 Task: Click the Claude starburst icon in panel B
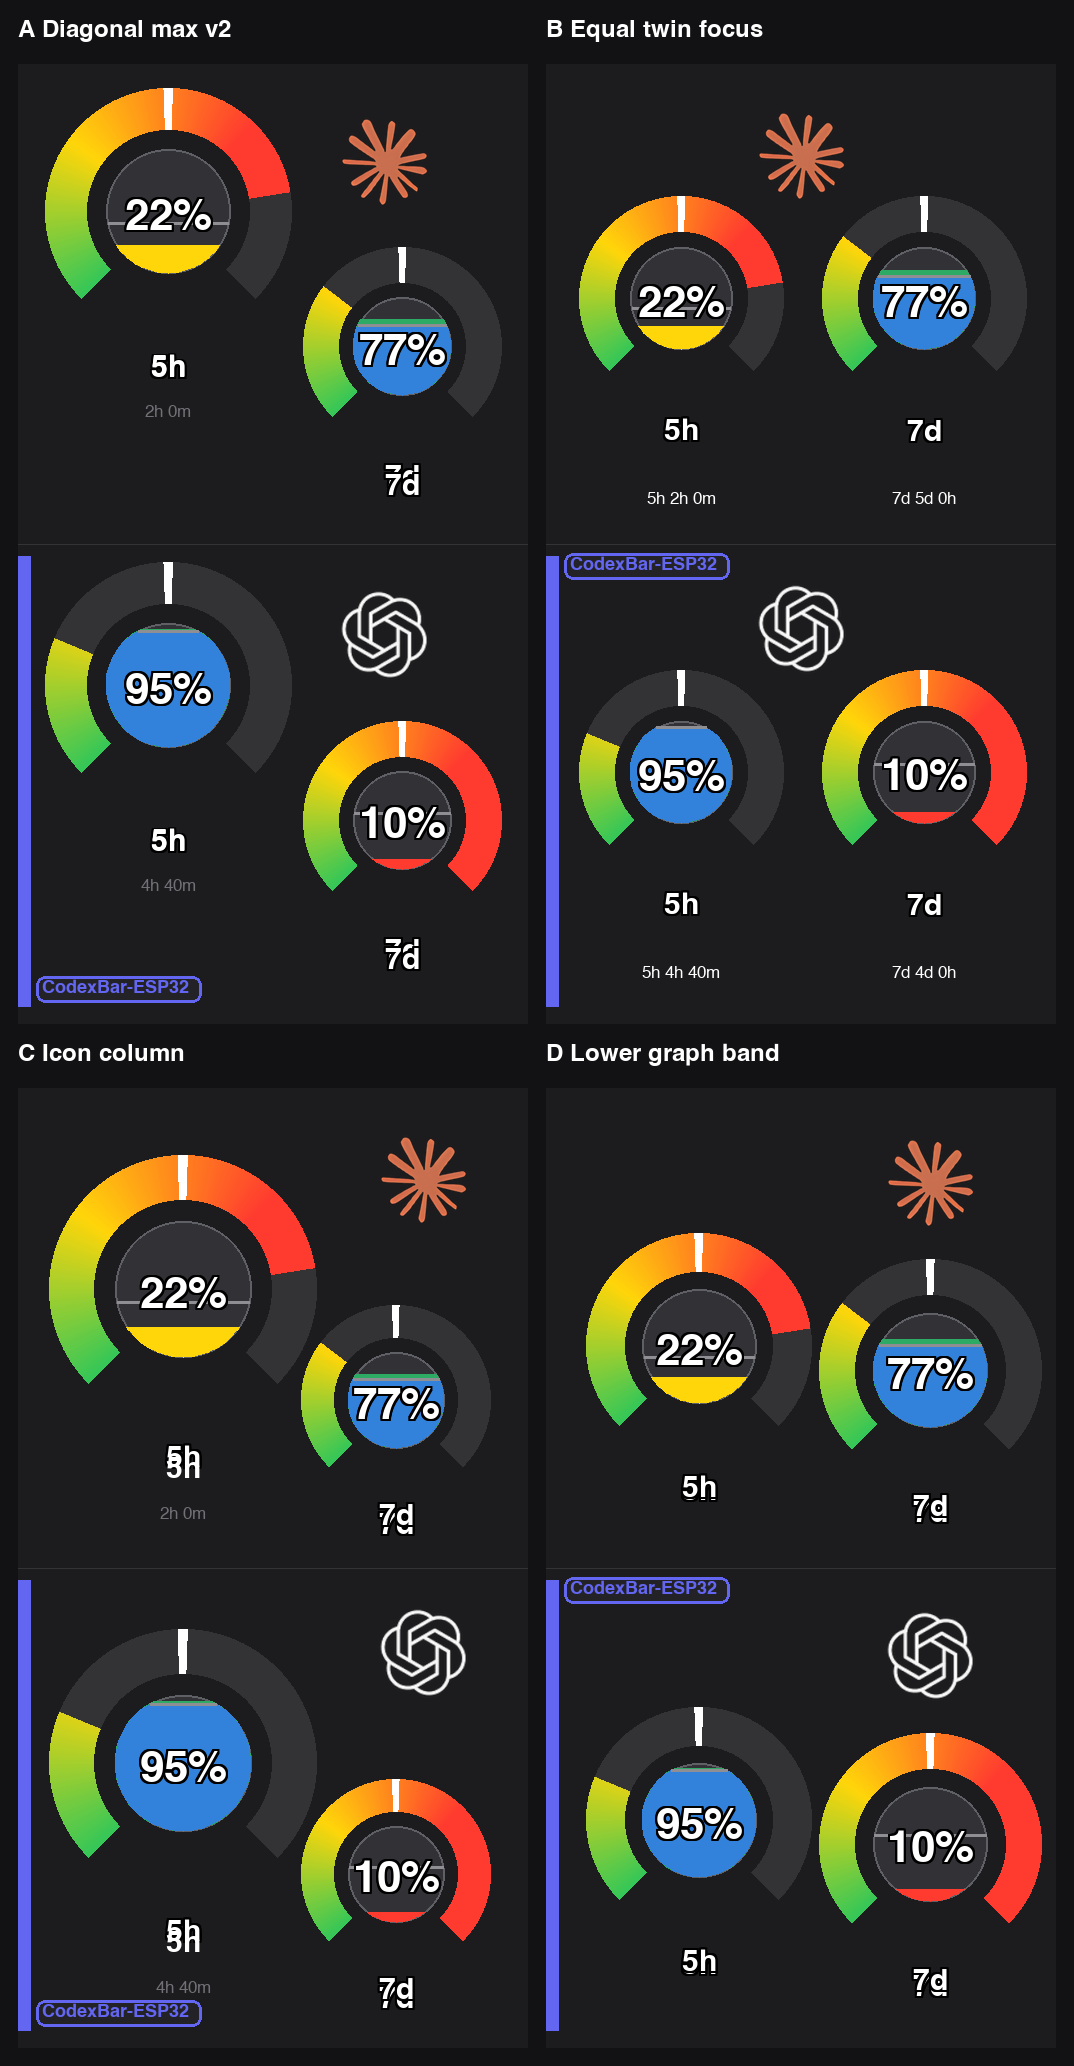(801, 155)
